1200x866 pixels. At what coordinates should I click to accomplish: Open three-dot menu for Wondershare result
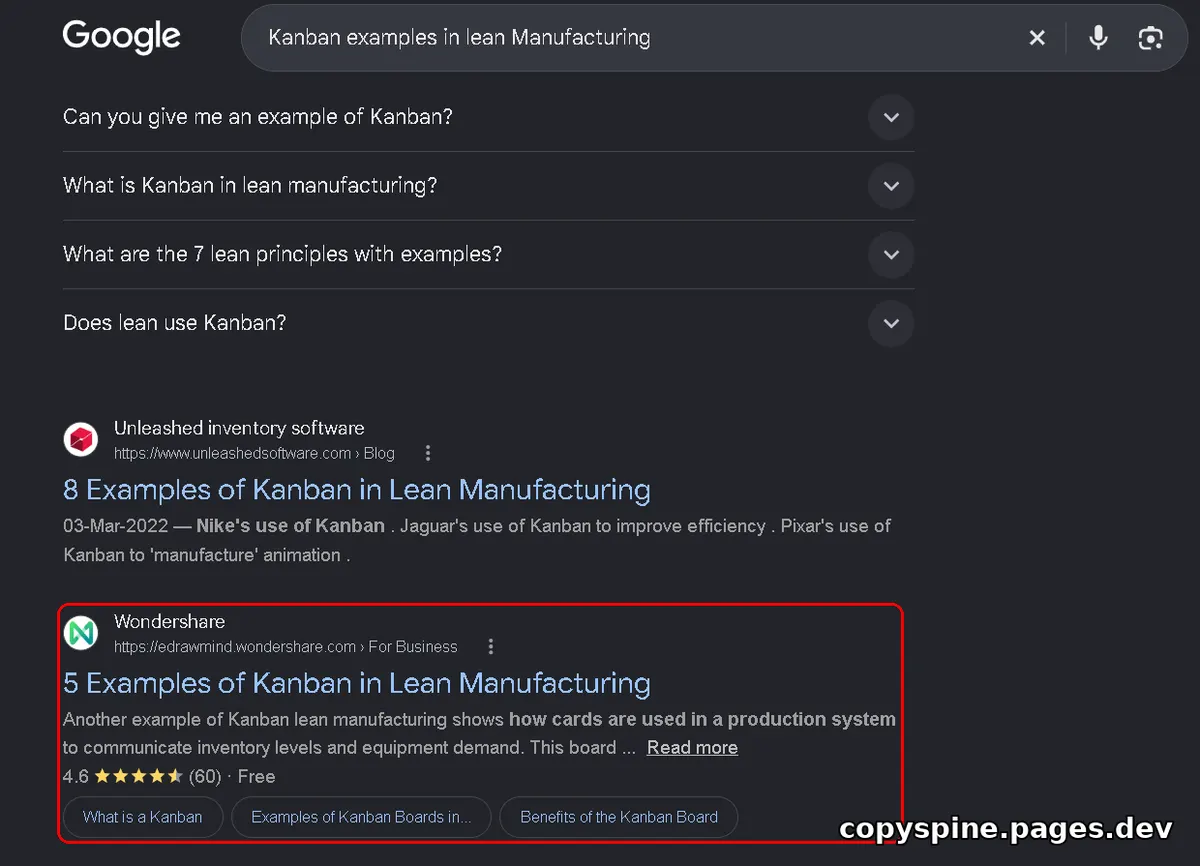491,646
